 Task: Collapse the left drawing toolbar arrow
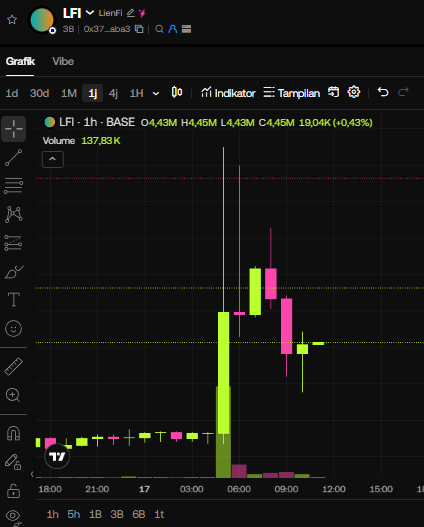(x=32, y=474)
